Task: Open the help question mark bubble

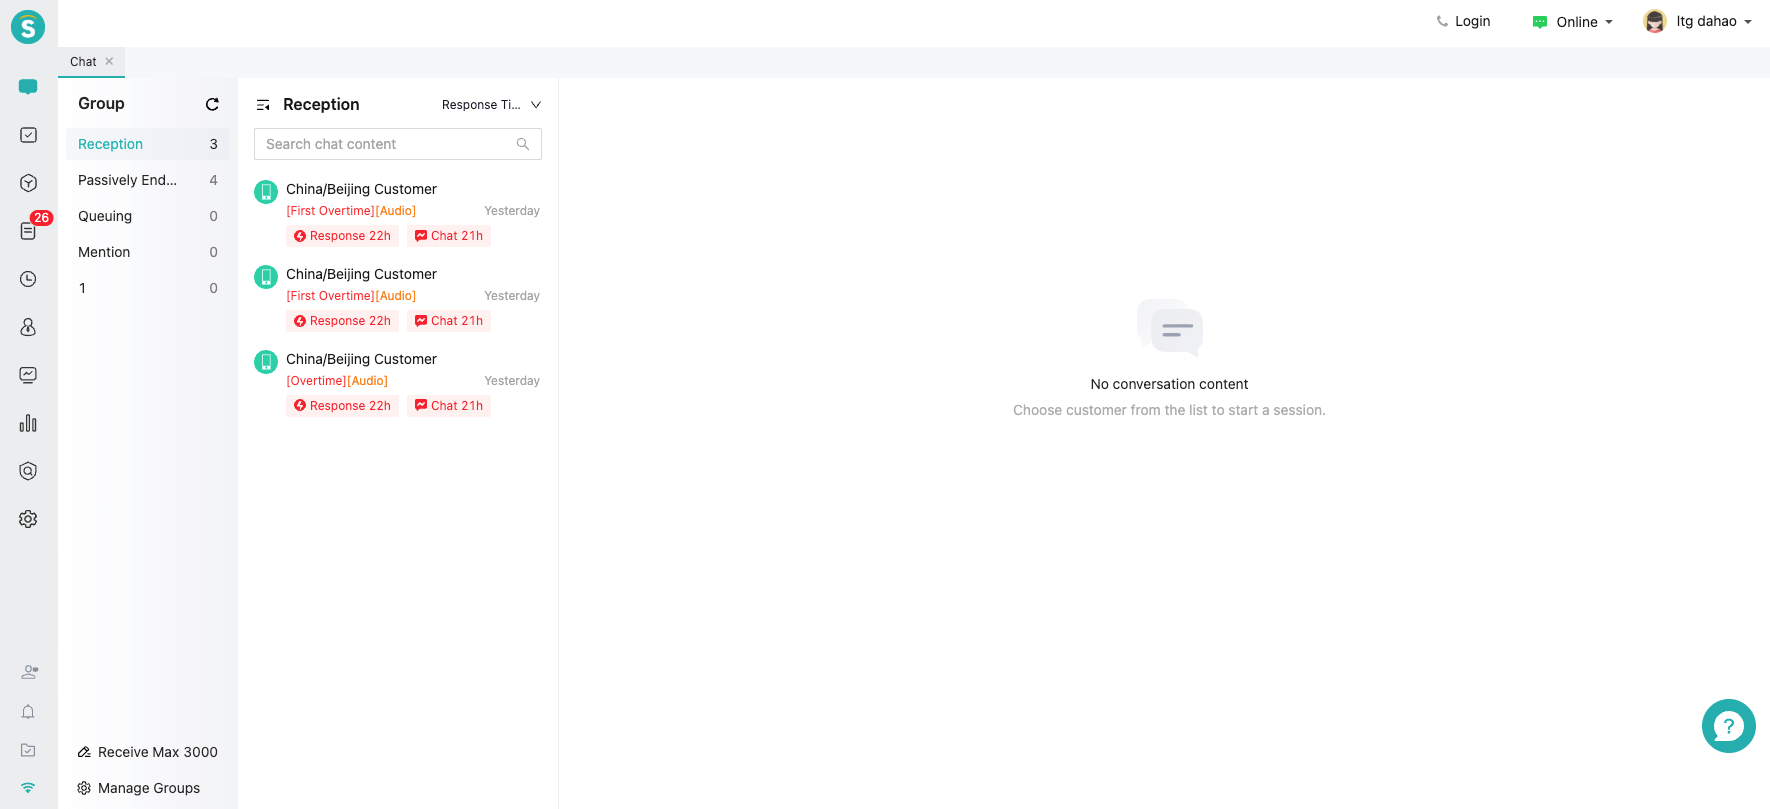Action: click(1728, 726)
